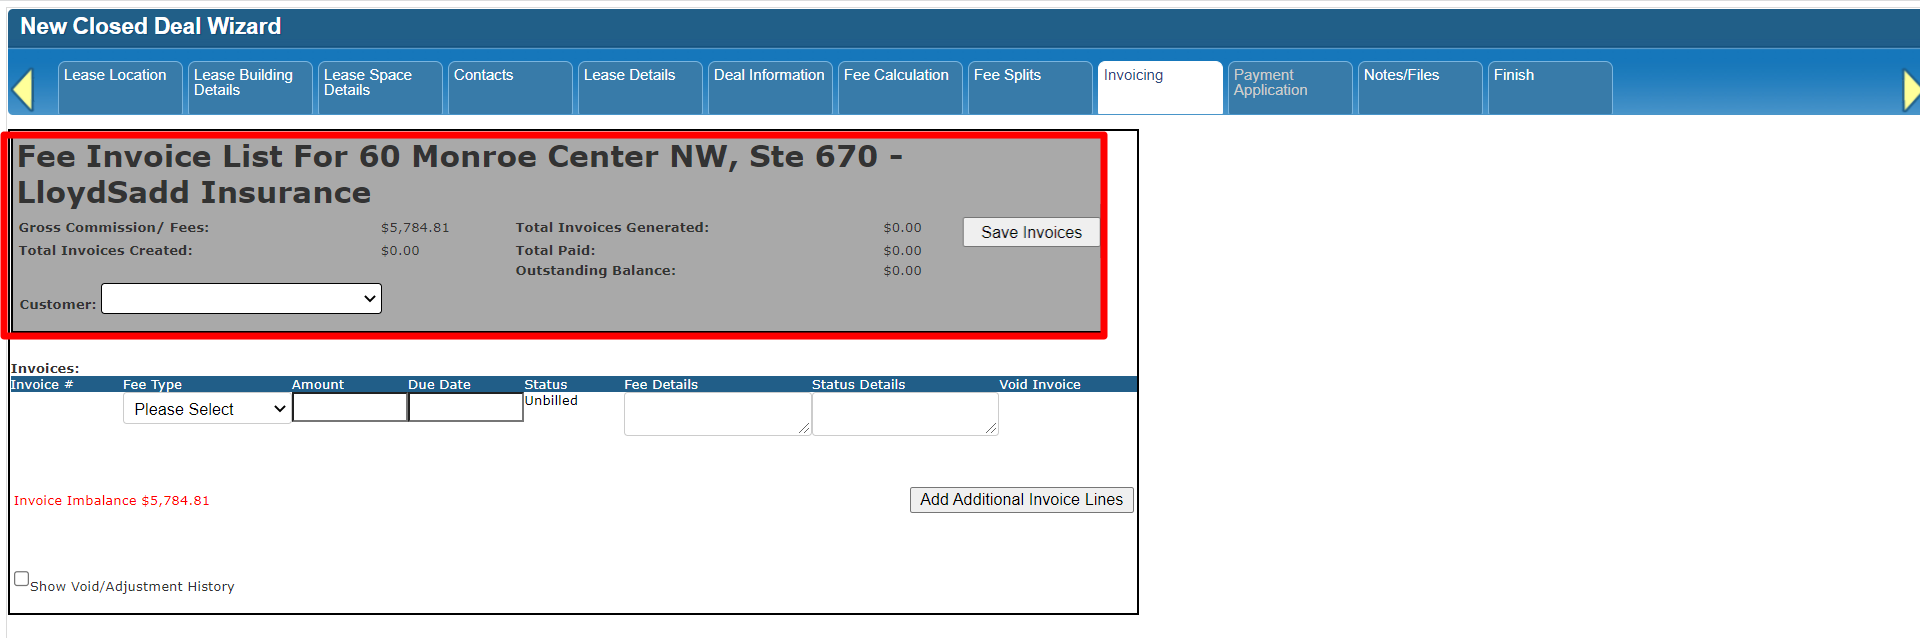Click Add Additional Invoice Lines button

pyautogui.click(x=1021, y=500)
